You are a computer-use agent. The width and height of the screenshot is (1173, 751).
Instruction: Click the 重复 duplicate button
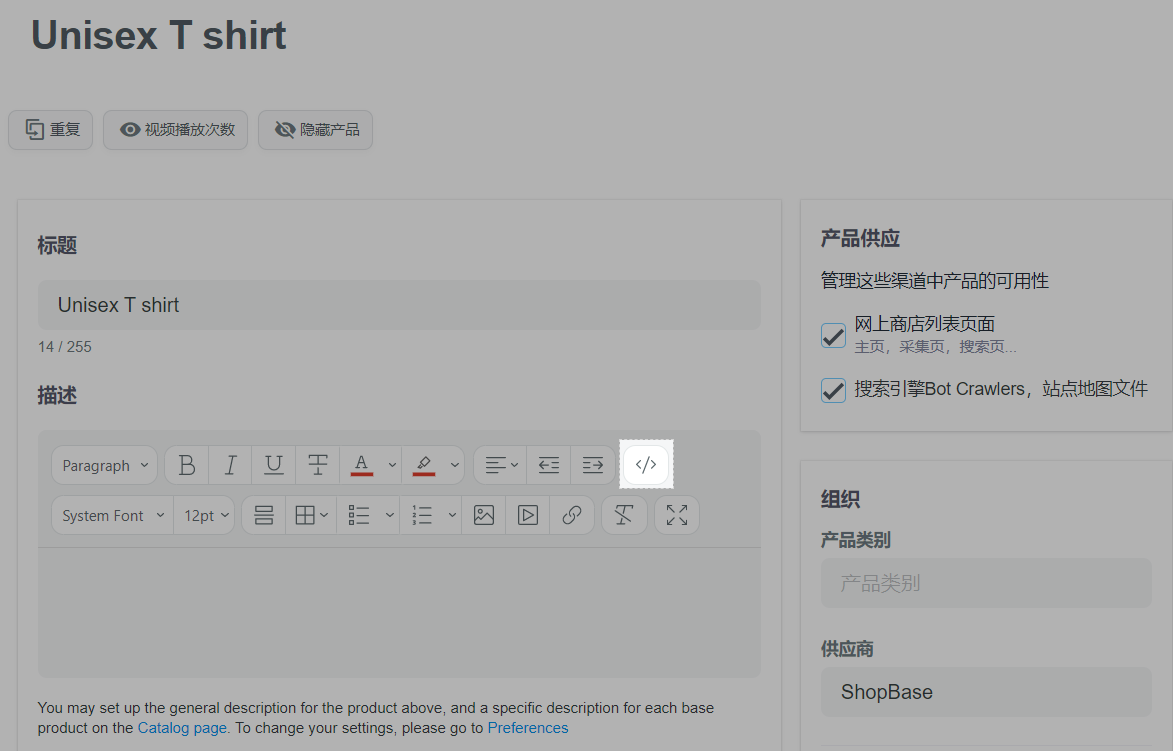51,130
